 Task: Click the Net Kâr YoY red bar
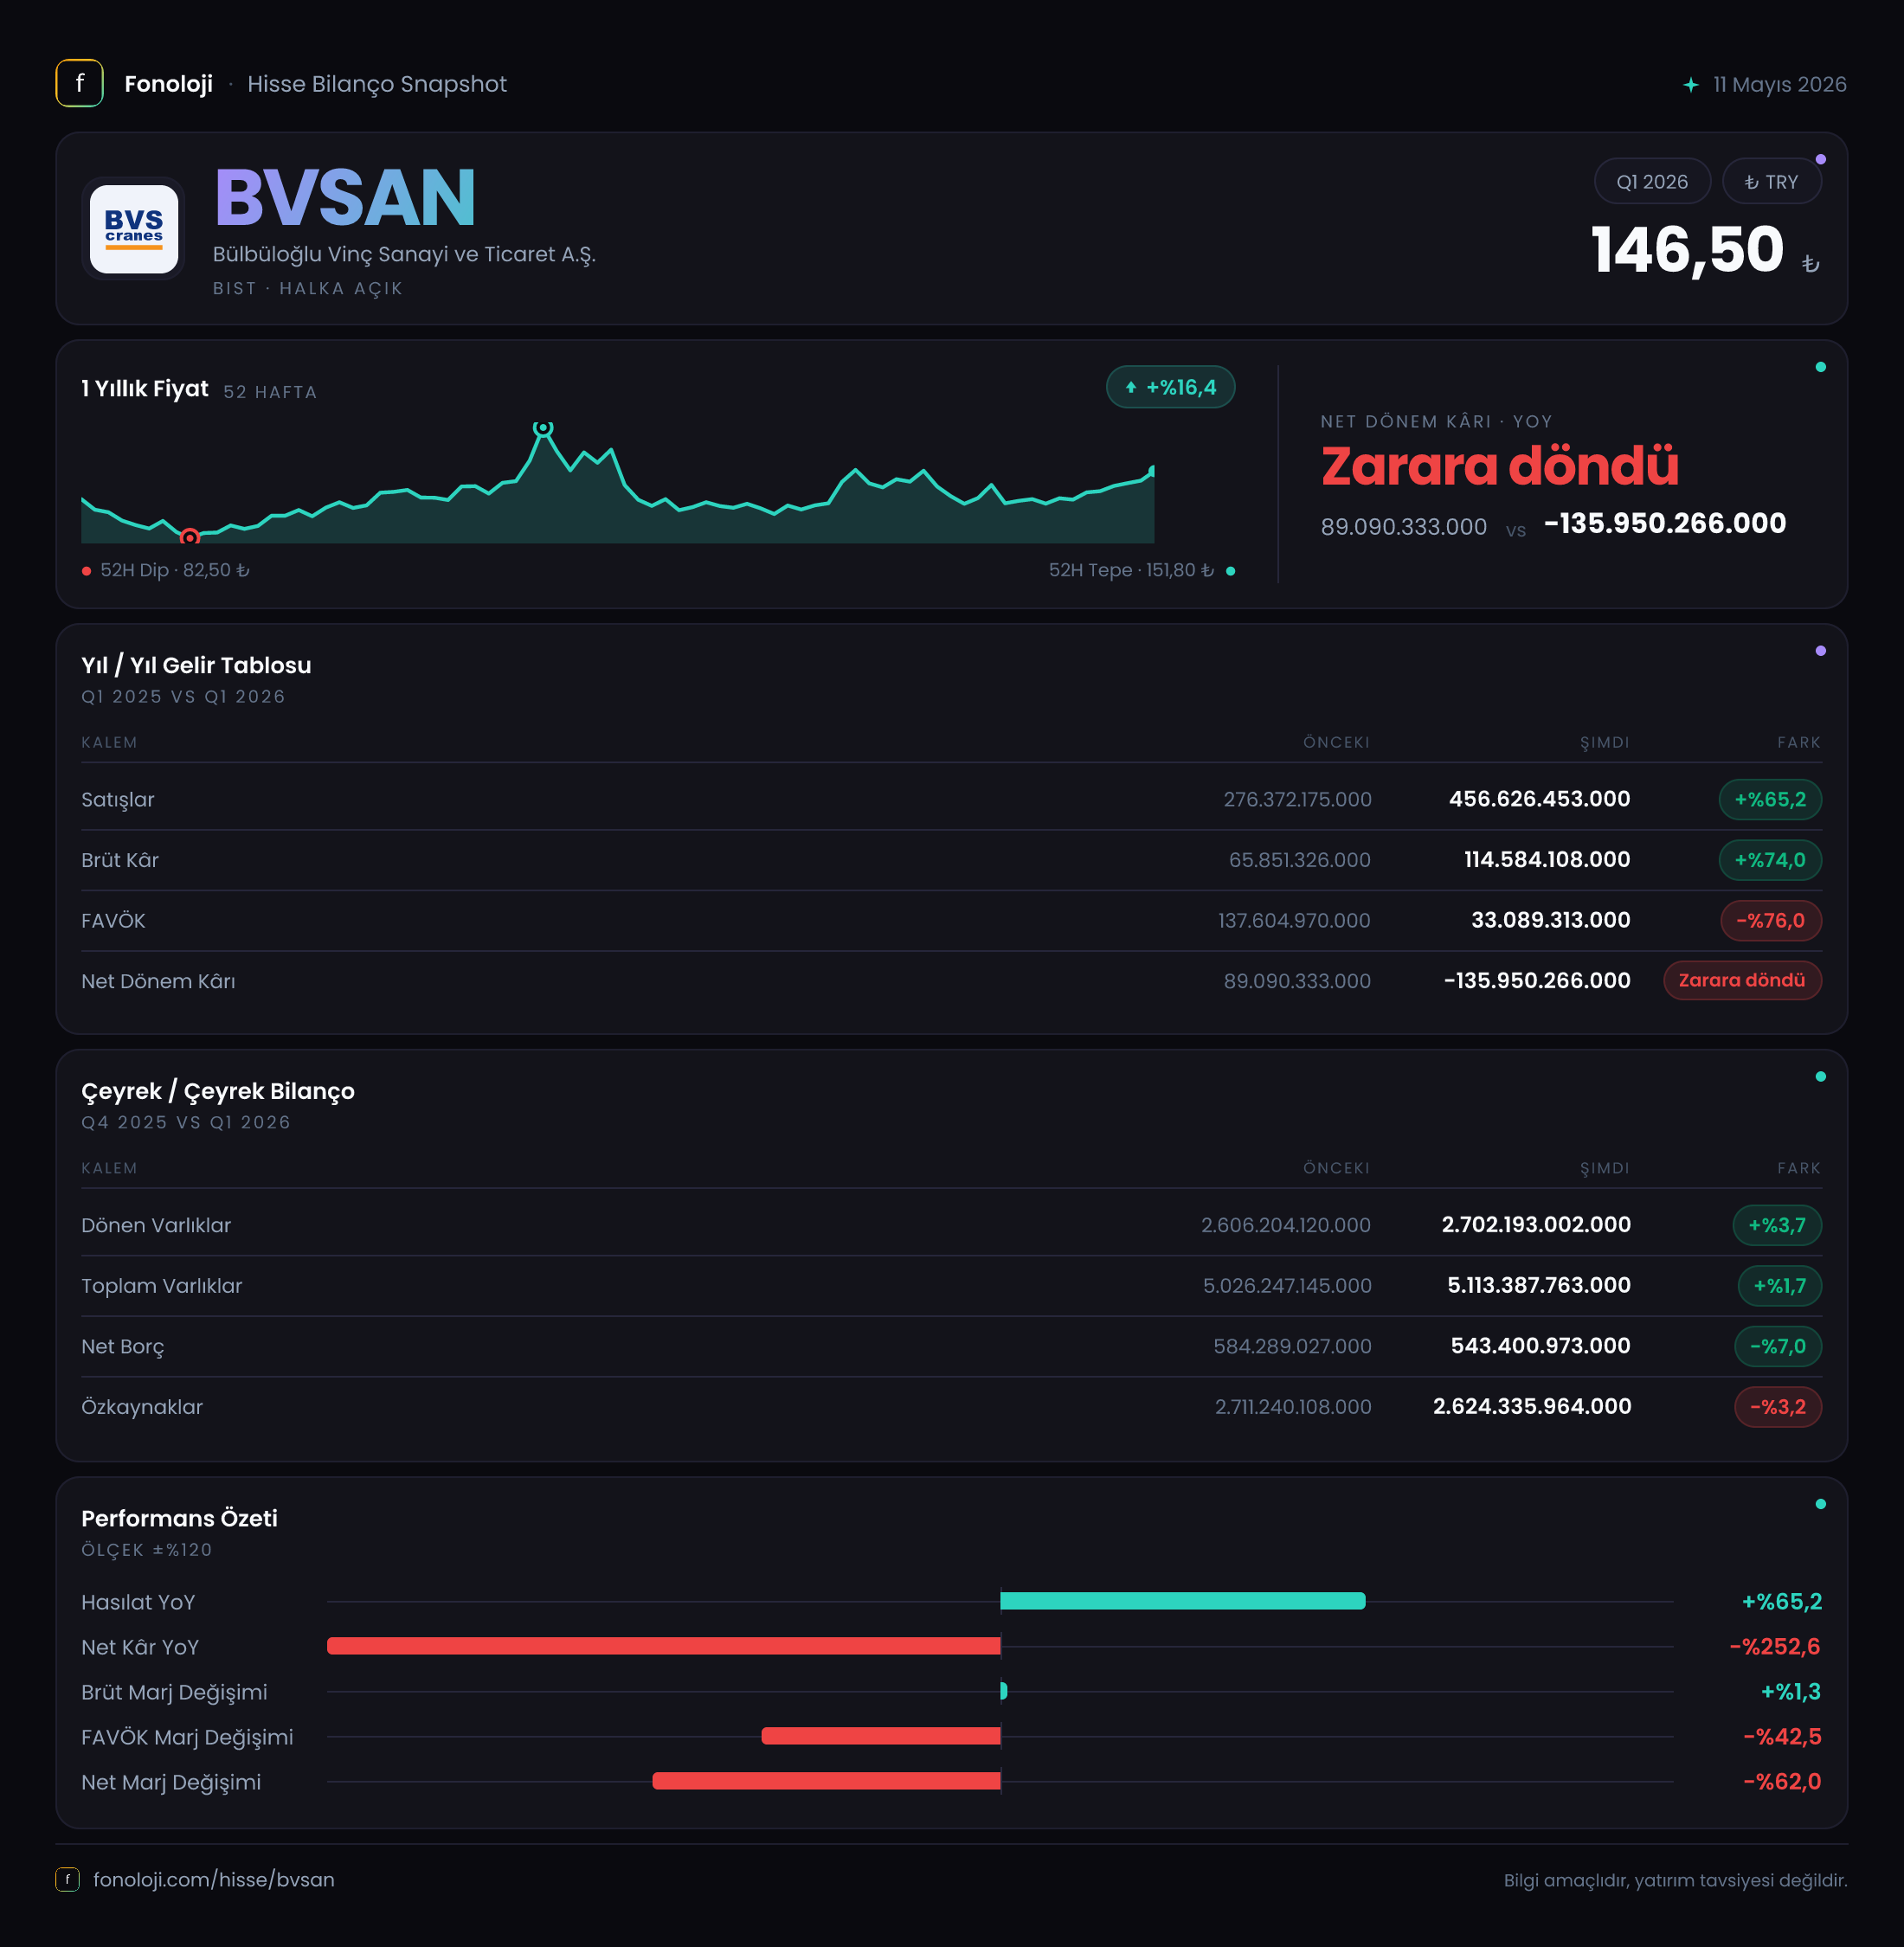663,1646
